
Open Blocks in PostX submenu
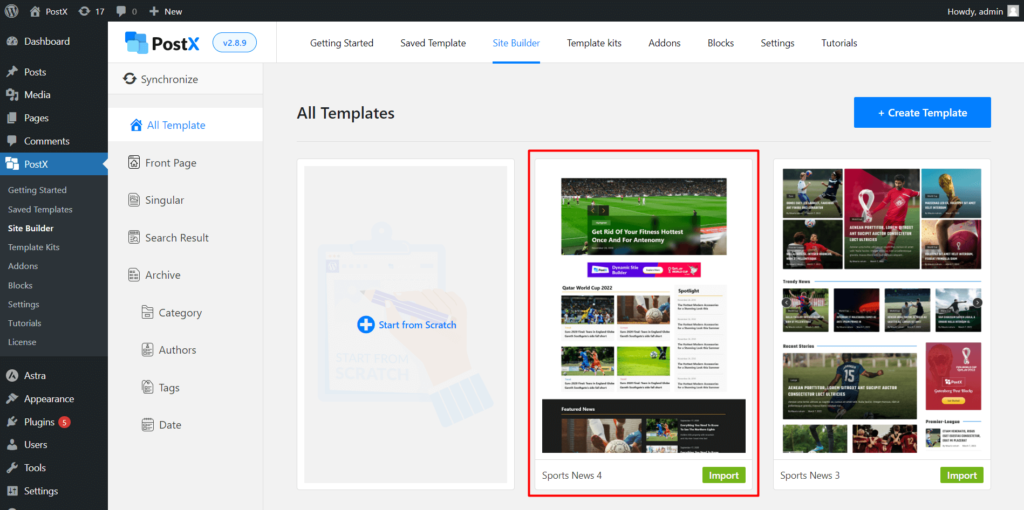coord(20,285)
